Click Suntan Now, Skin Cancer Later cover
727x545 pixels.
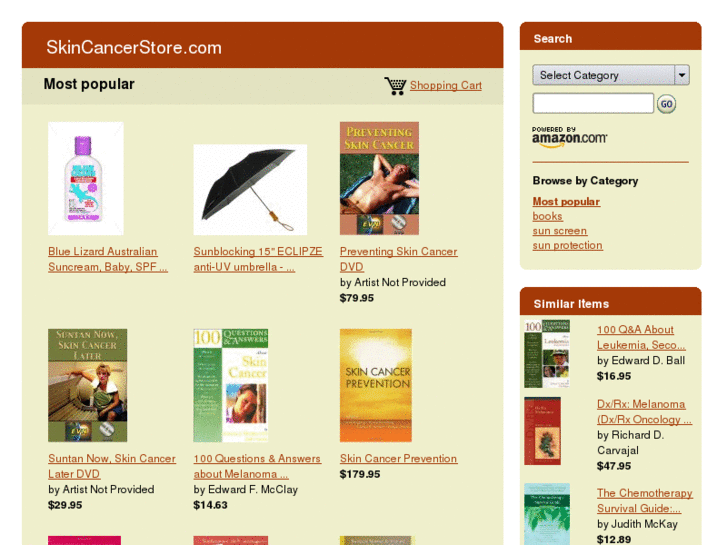(88, 385)
